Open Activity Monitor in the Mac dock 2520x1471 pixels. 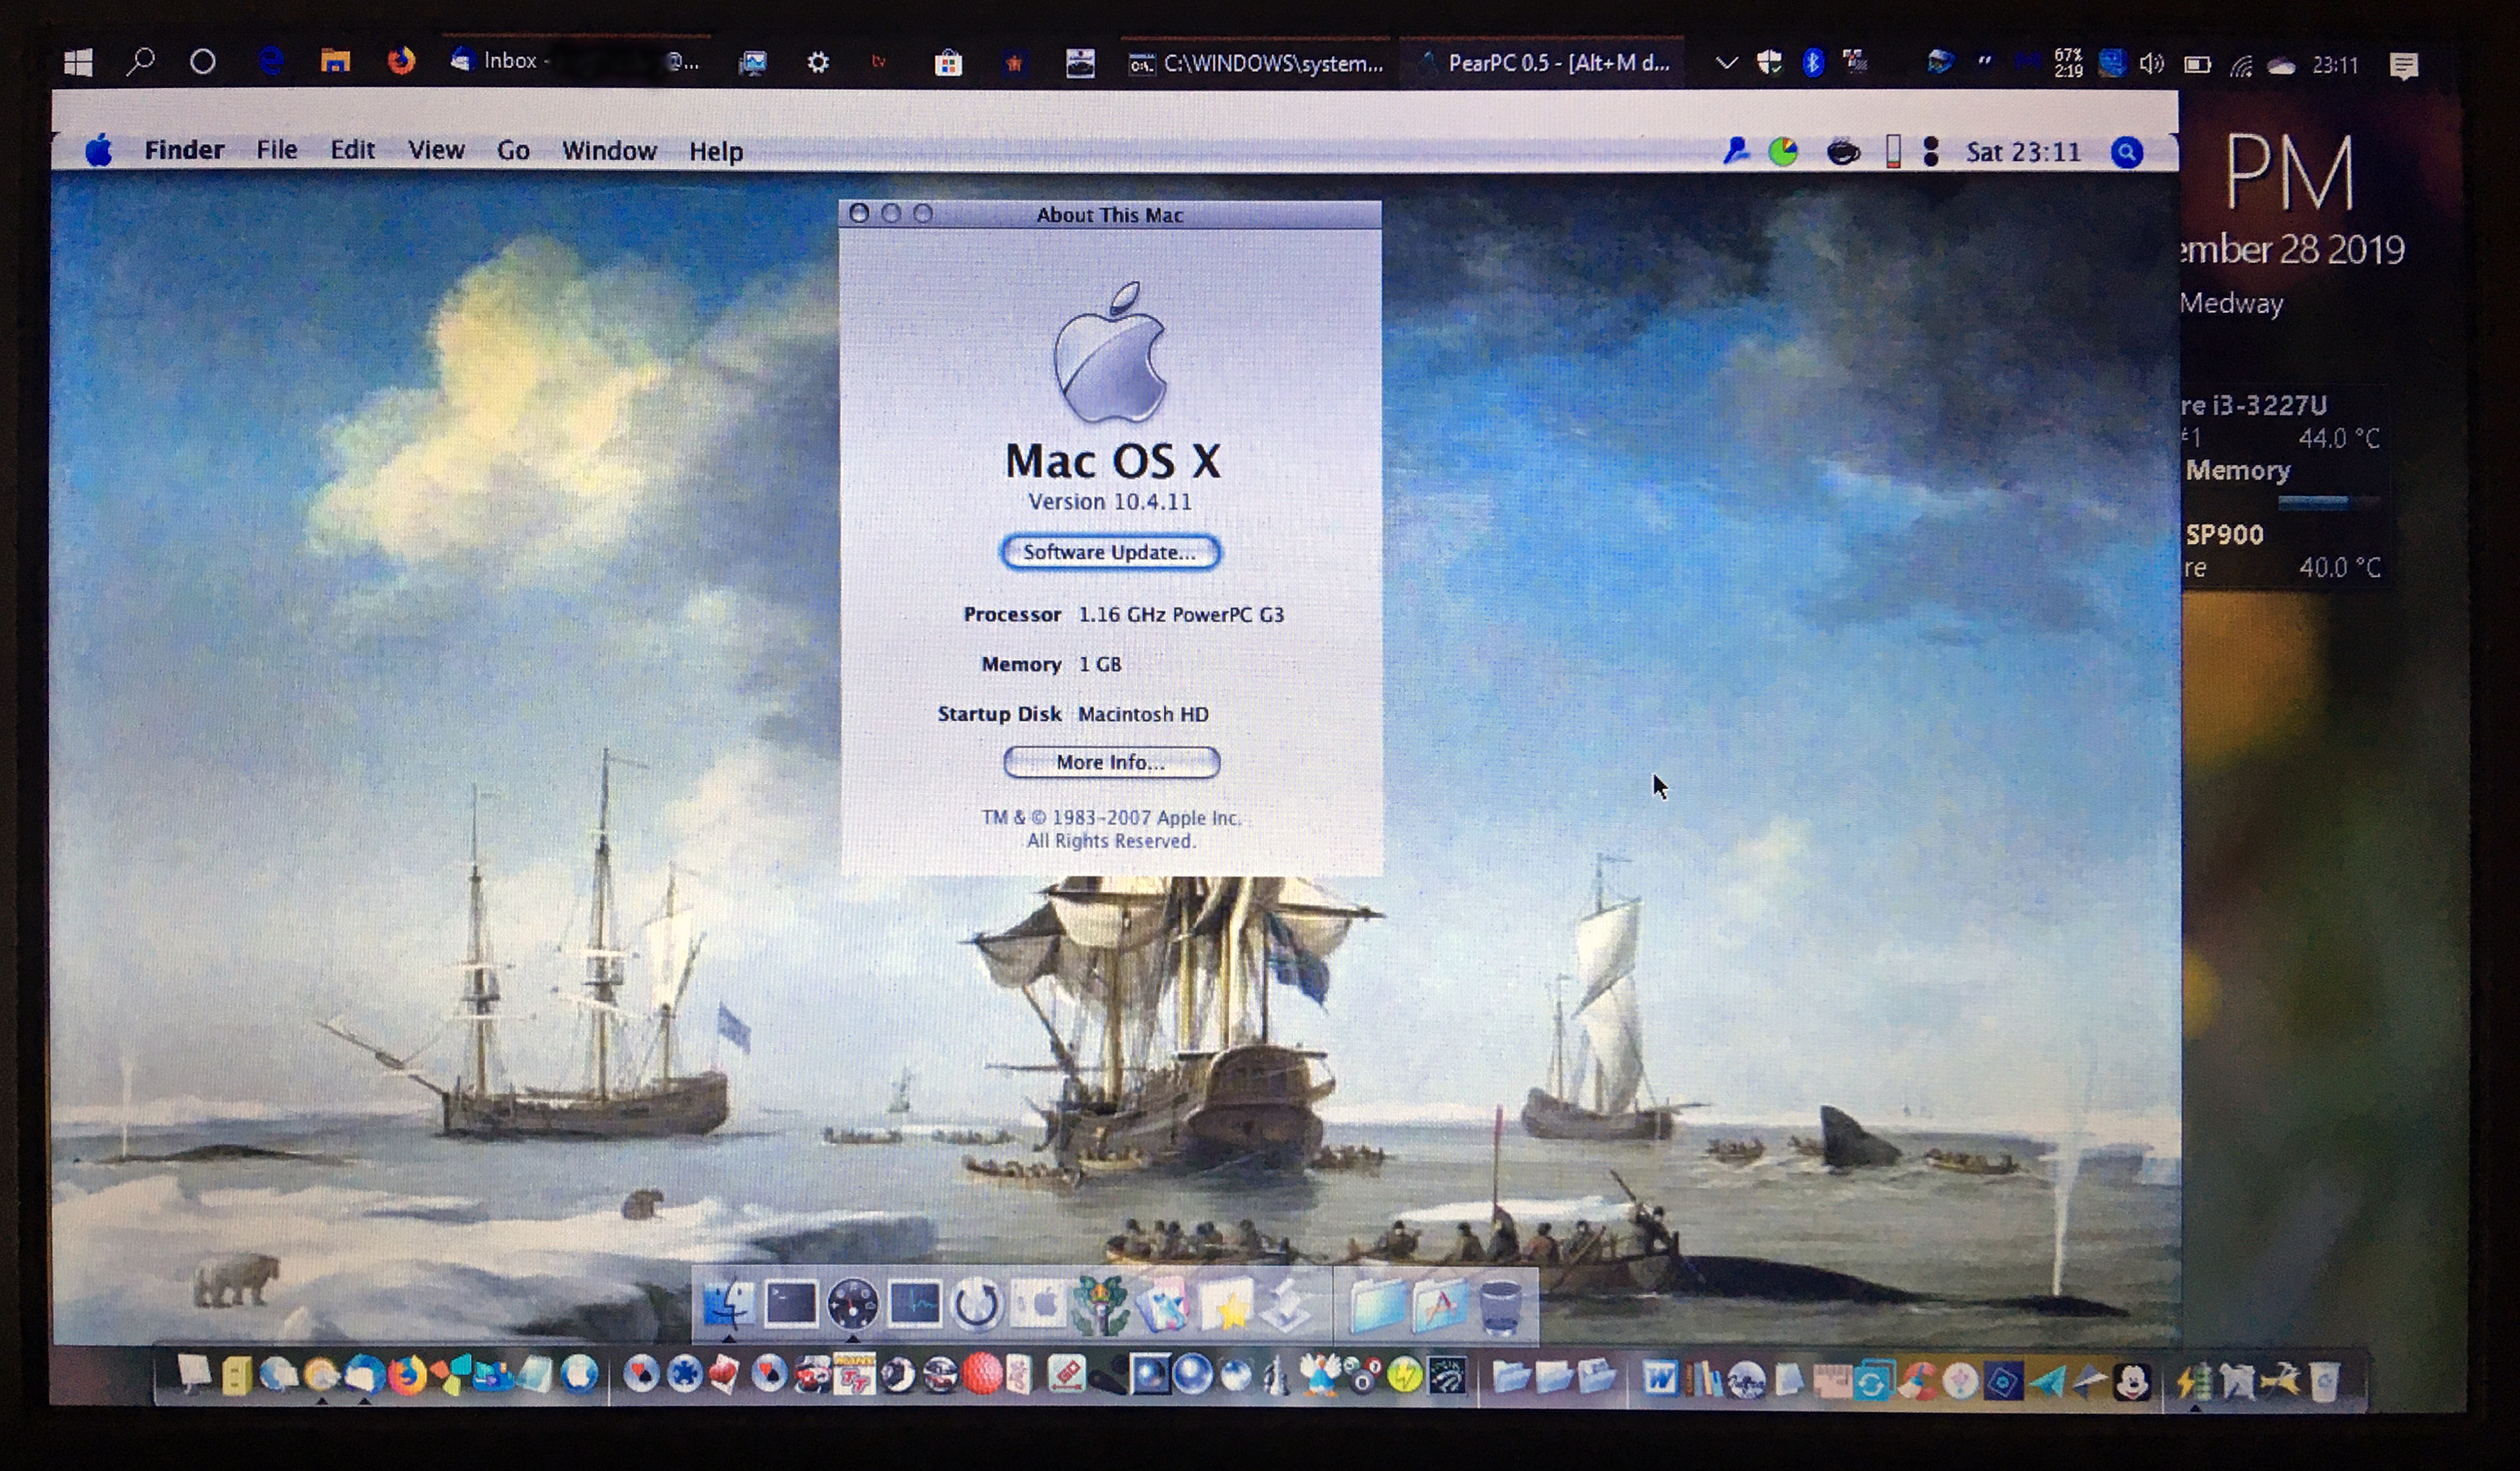pos(915,1304)
